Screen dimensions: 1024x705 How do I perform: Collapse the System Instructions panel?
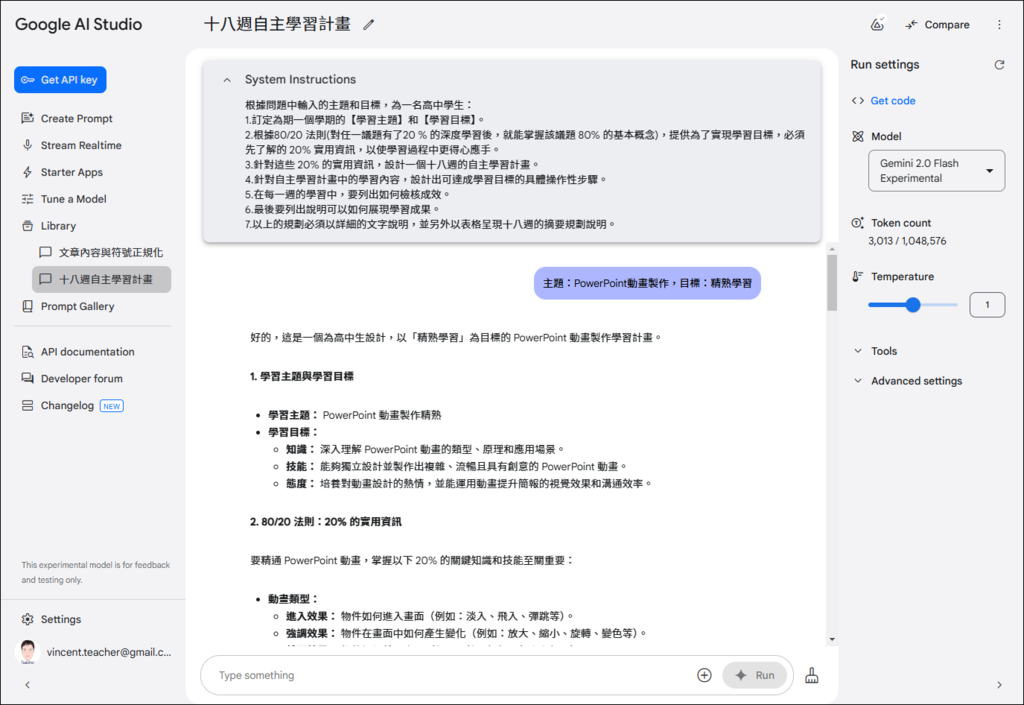227,80
